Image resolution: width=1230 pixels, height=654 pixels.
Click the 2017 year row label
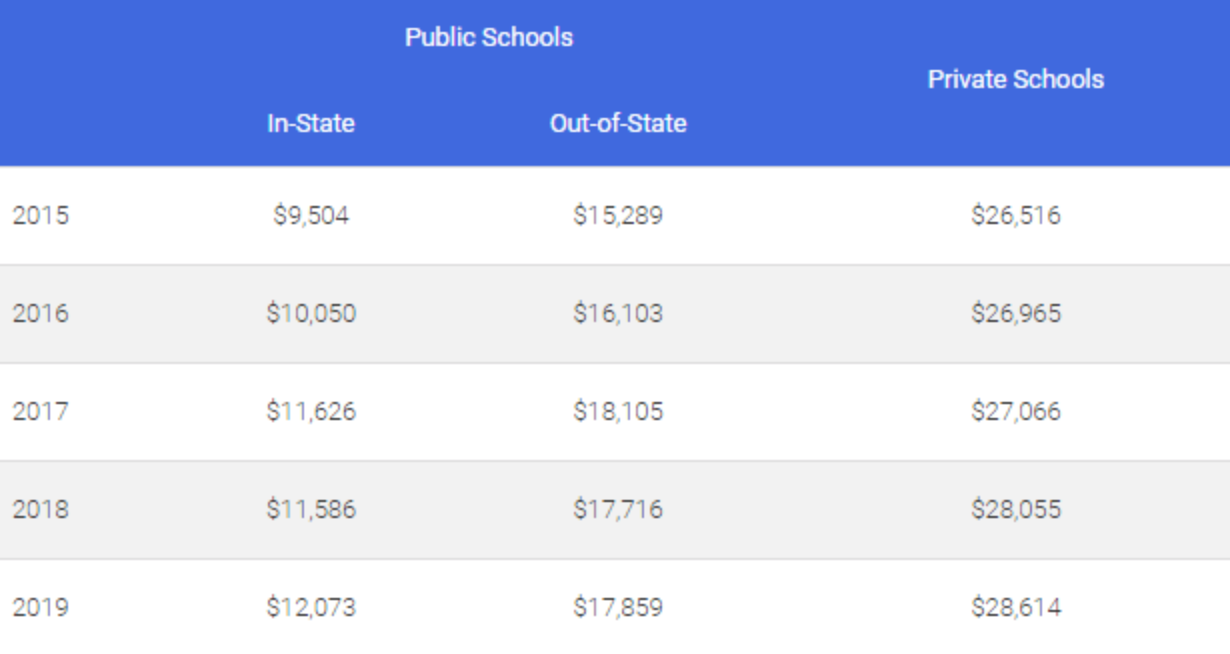point(41,412)
